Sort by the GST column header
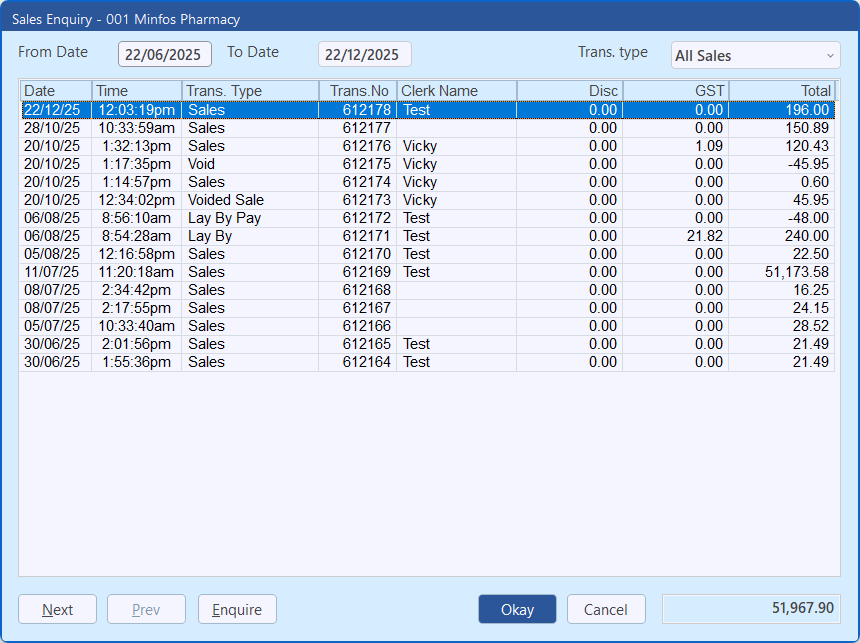 click(x=676, y=91)
